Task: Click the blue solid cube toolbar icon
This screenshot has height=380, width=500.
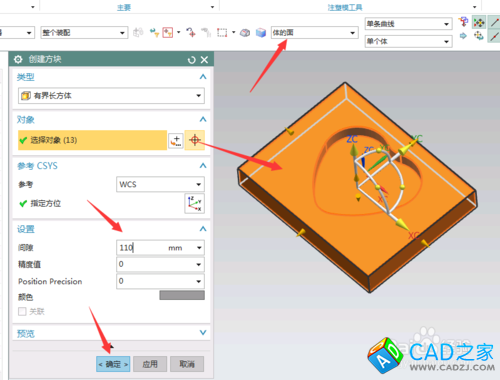Action: point(261,33)
